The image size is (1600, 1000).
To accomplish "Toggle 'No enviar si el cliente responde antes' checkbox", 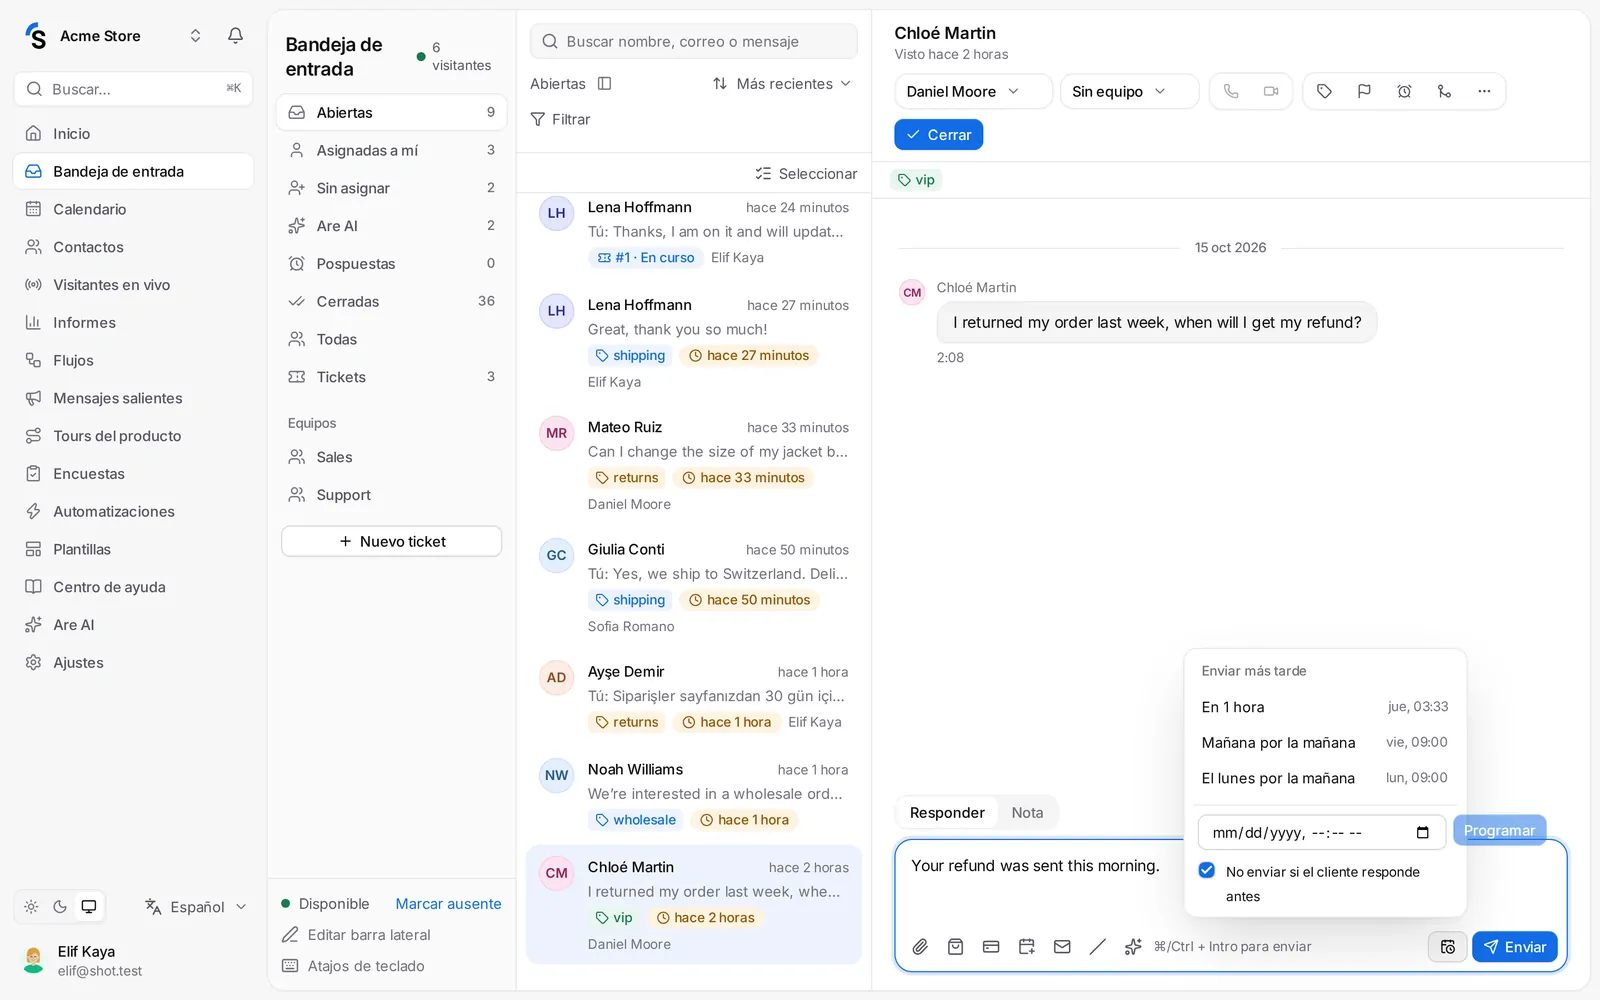I will 1207,871.
